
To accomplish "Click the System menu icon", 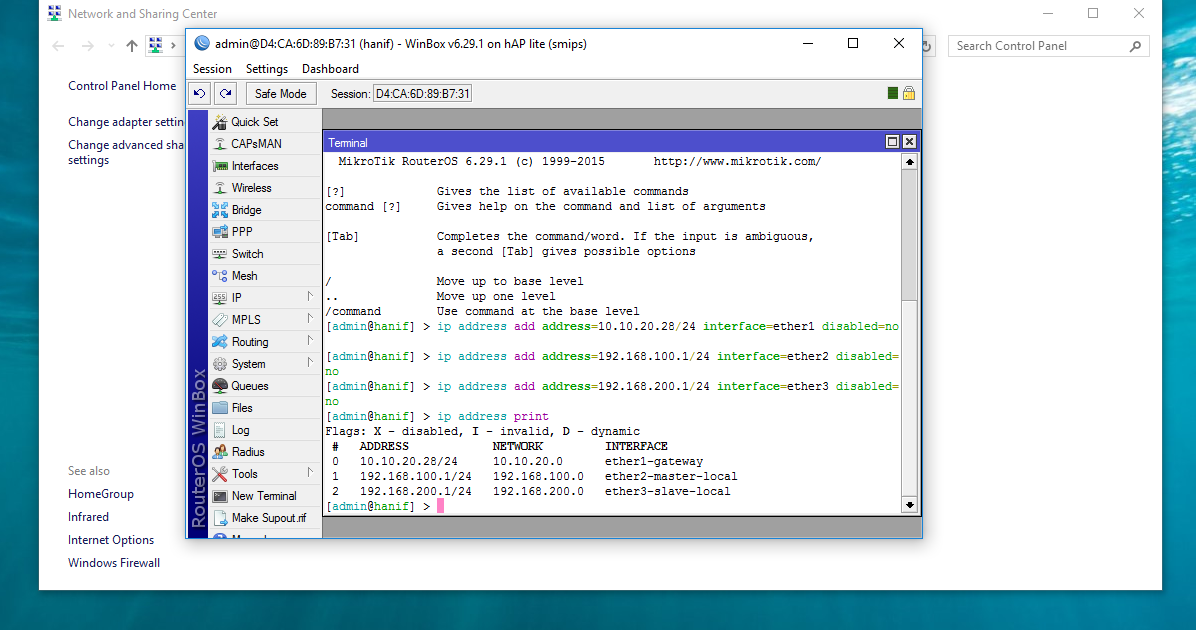I will [x=220, y=364].
